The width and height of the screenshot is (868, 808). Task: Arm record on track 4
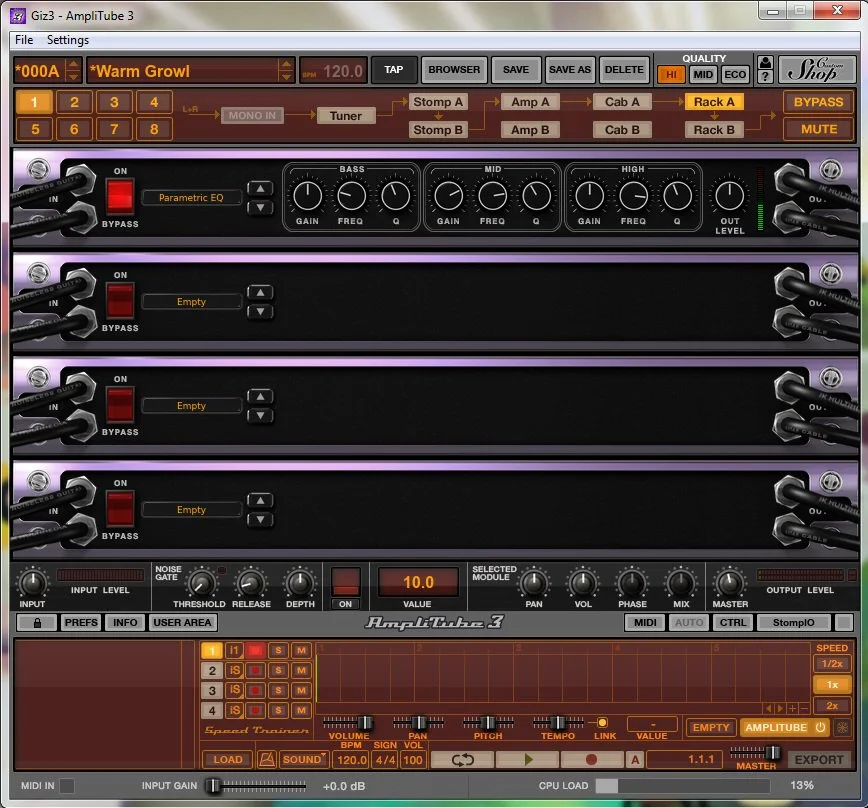pos(255,710)
